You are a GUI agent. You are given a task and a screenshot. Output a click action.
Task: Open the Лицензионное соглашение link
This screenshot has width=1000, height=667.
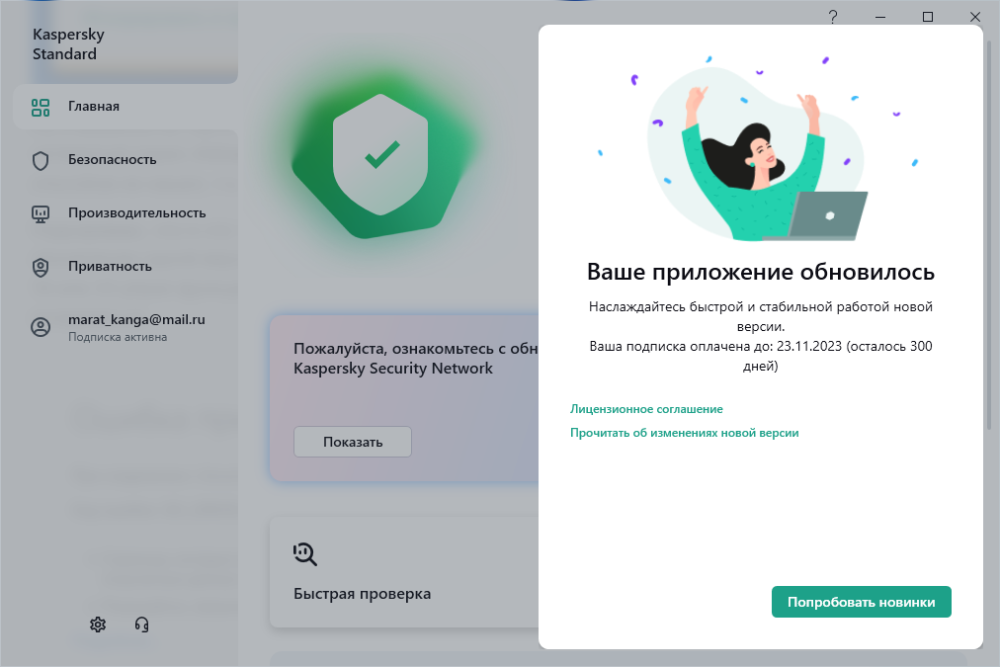[646, 409]
